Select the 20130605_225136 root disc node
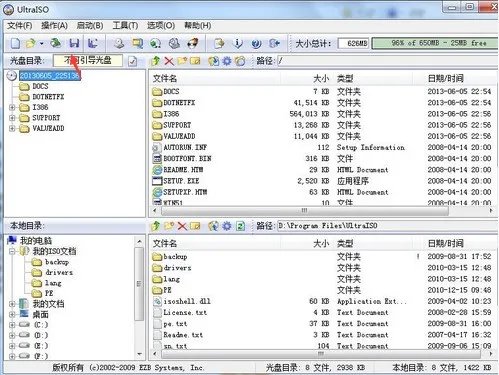Viewport: 499px width, 375px height. [49, 76]
